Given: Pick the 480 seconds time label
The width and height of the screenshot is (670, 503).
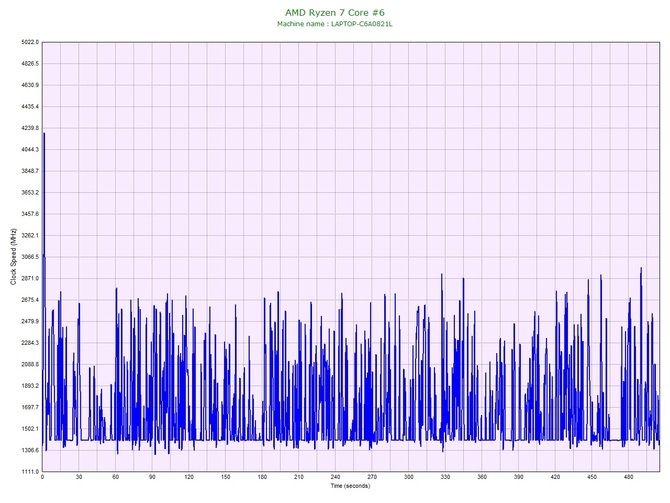Looking at the screenshot, I should (629, 477).
